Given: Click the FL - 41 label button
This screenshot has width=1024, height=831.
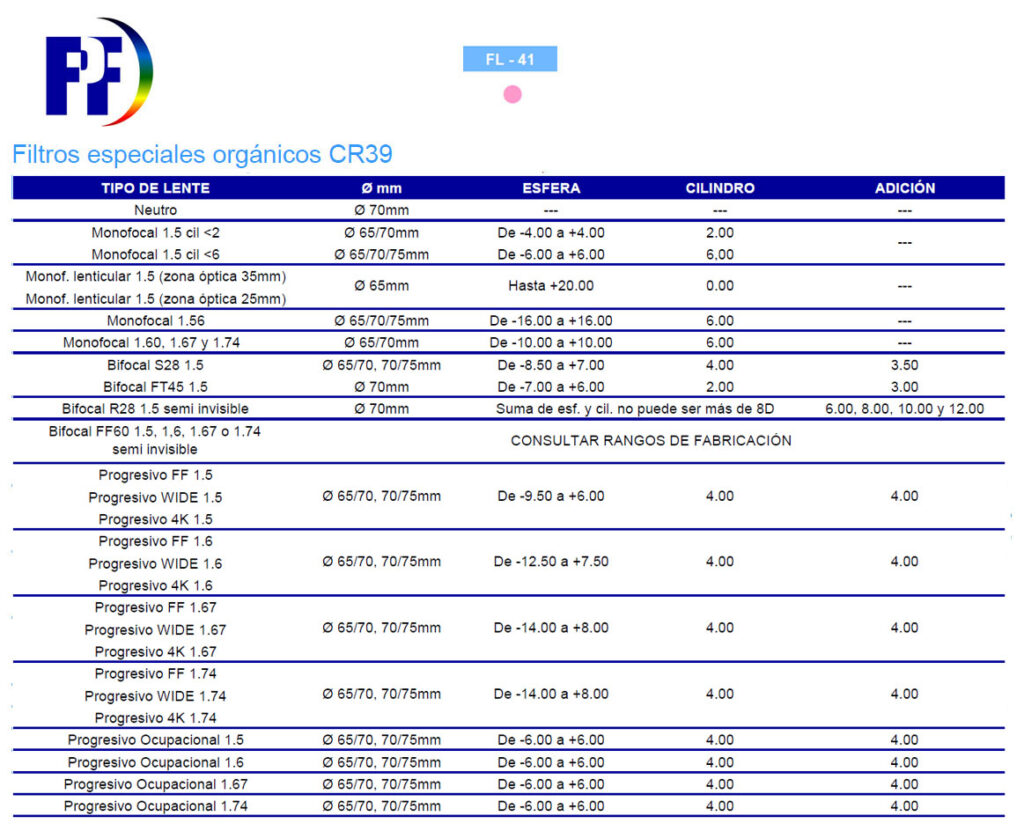Looking at the screenshot, I should (x=509, y=60).
